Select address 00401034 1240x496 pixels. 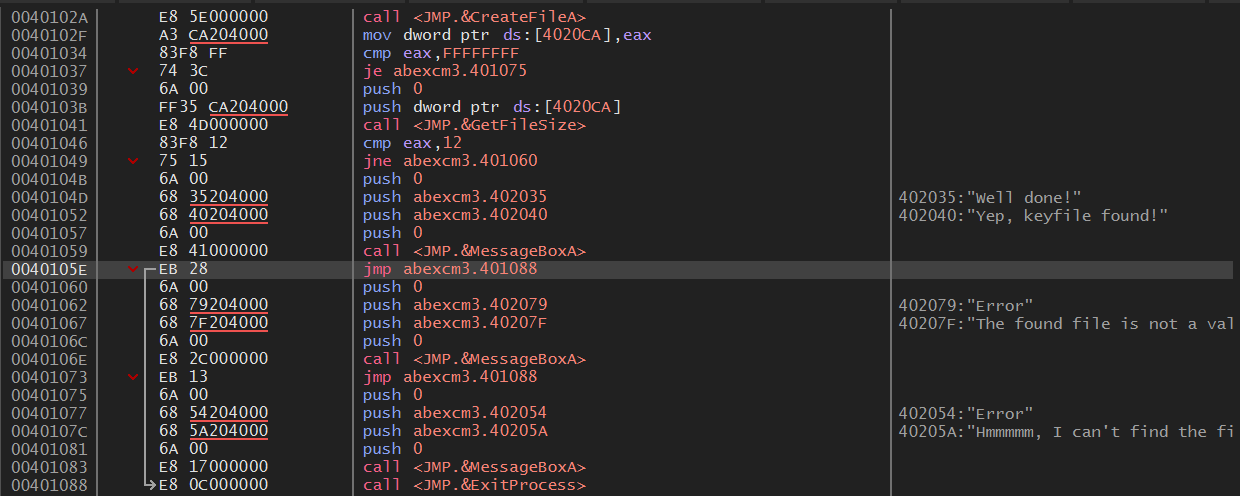[49, 53]
